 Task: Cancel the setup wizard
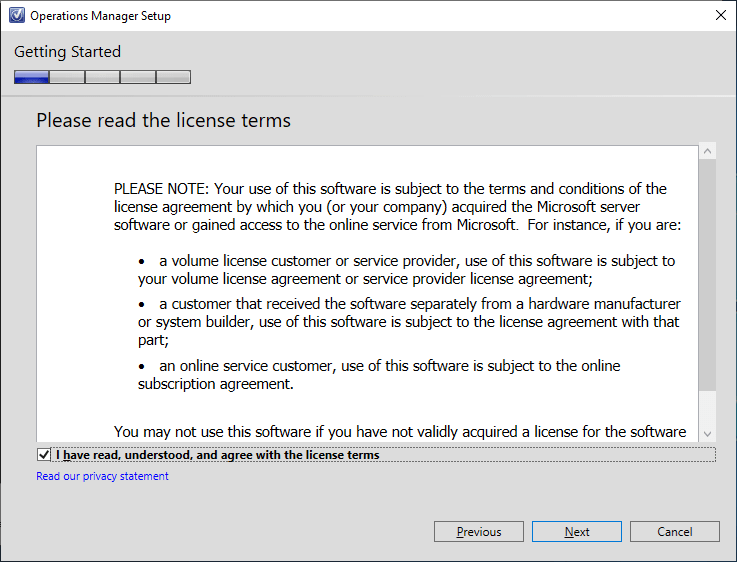[x=675, y=532]
